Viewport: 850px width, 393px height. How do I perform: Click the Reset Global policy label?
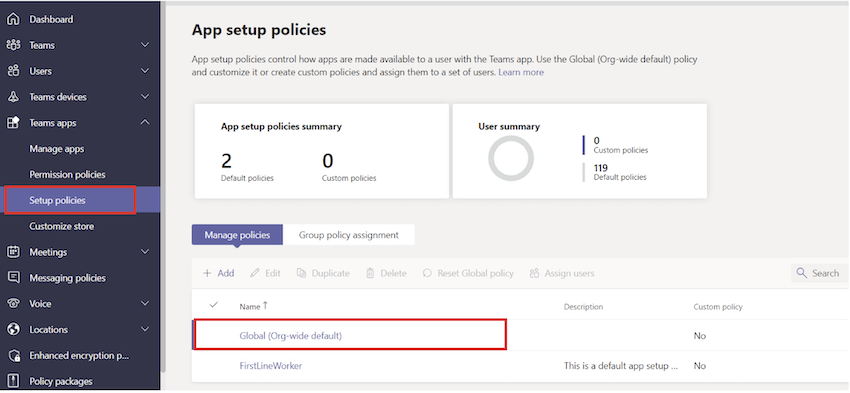click(x=475, y=273)
